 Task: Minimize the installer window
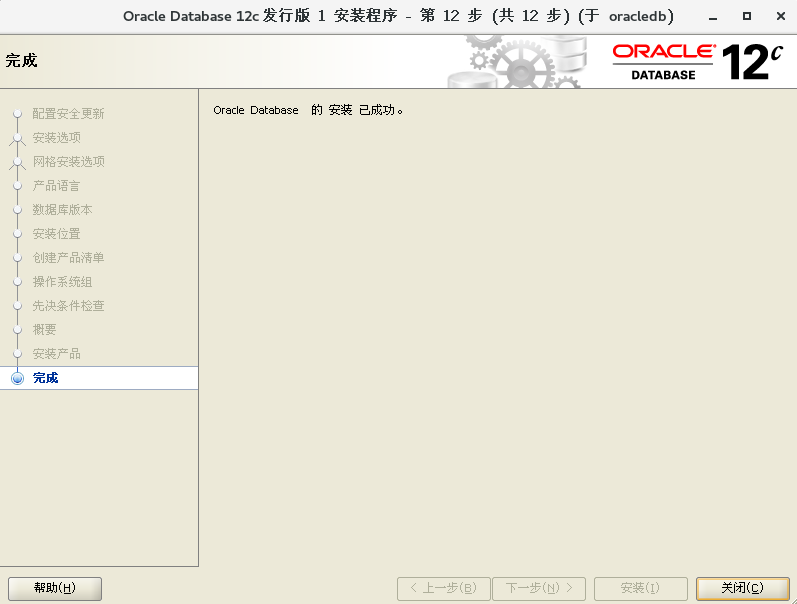coord(713,17)
